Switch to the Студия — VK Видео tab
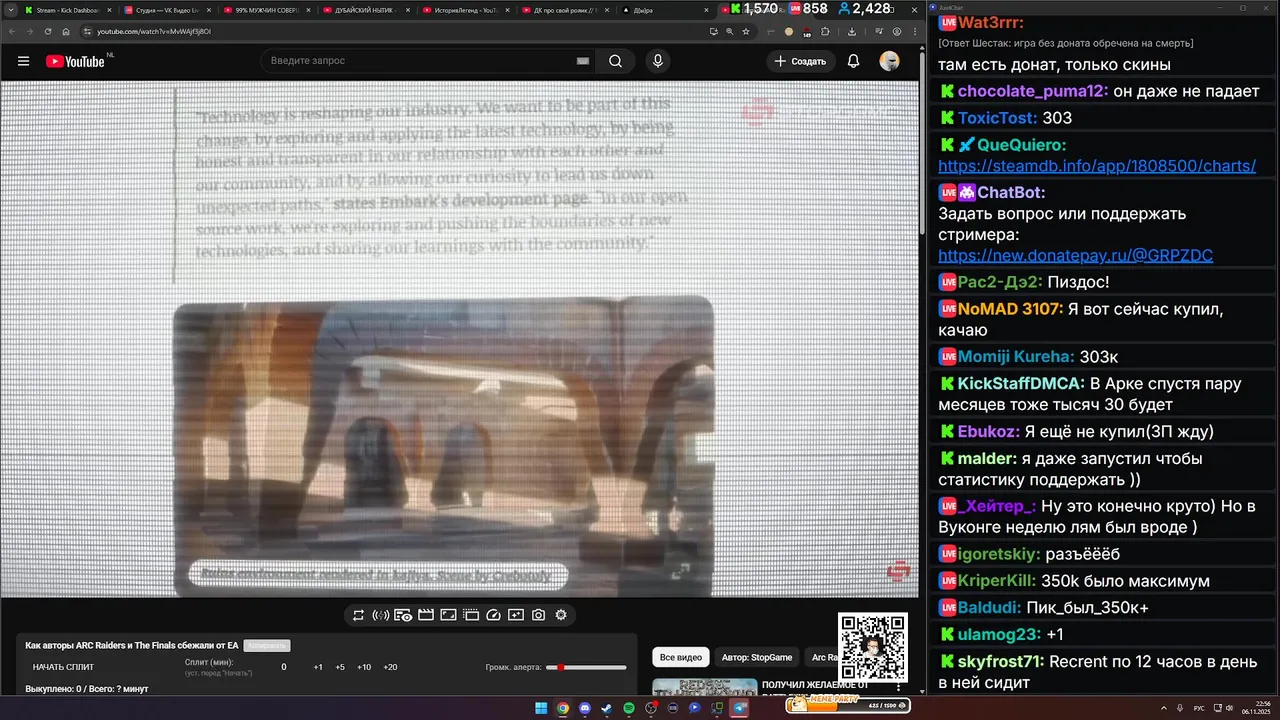1280x720 pixels. (166, 10)
